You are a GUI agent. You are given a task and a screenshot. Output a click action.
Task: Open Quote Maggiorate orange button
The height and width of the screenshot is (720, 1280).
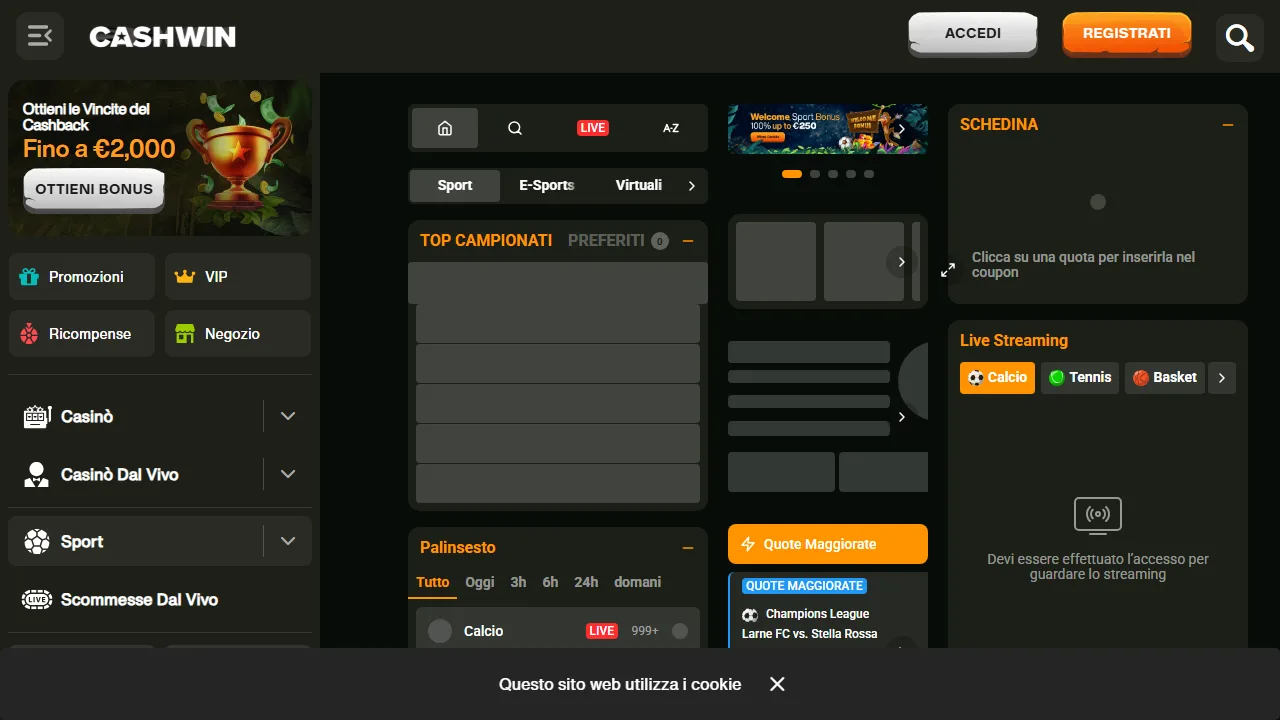coord(828,544)
